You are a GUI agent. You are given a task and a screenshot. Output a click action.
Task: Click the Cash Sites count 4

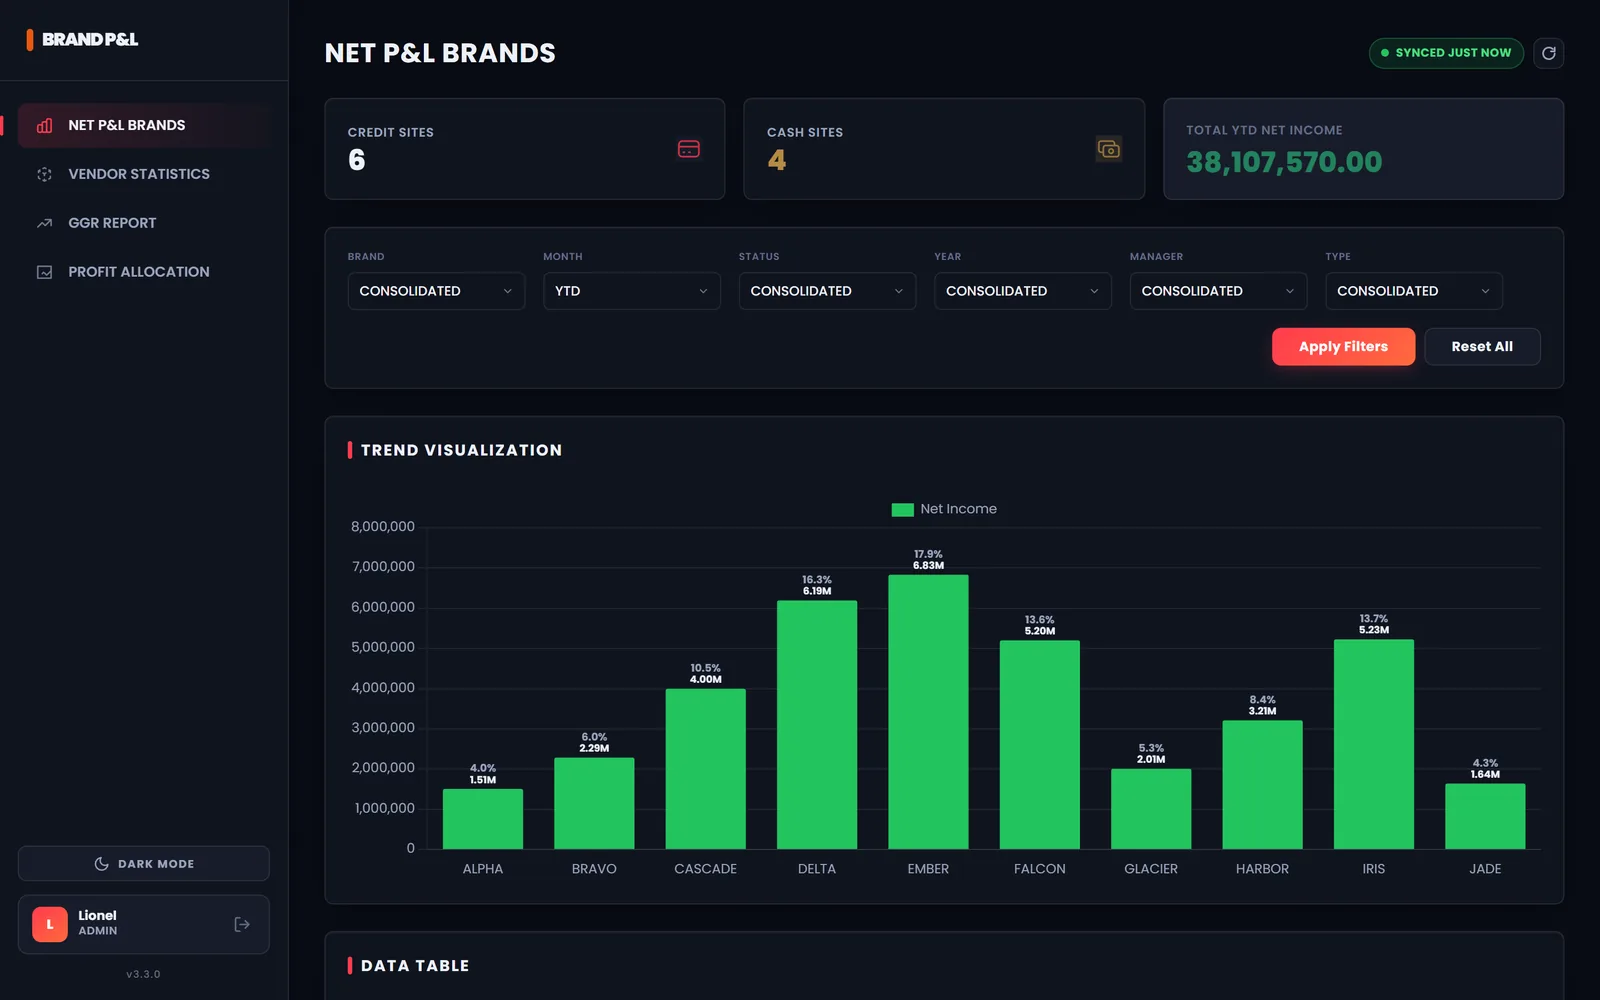click(777, 160)
